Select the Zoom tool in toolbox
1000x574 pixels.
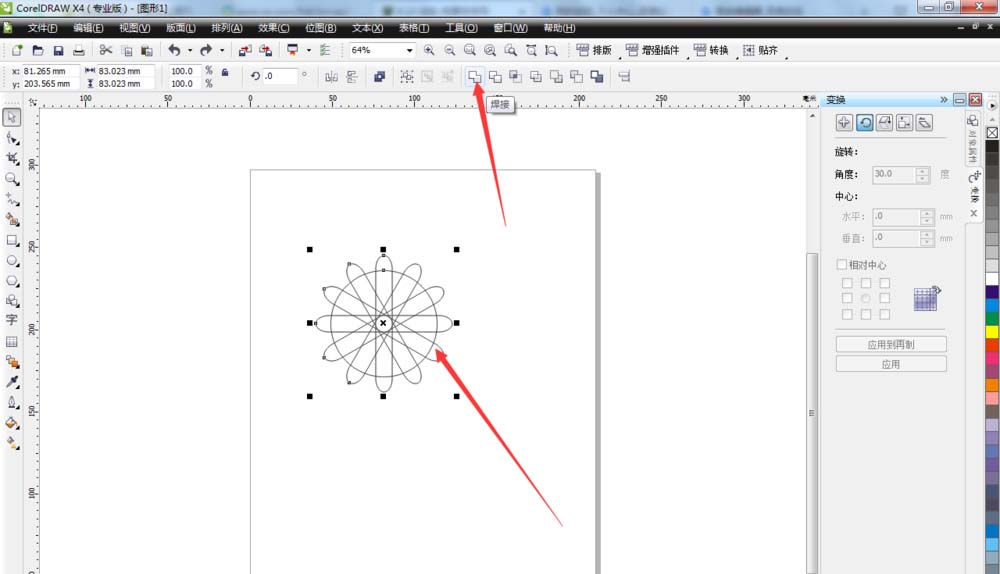(x=11, y=179)
